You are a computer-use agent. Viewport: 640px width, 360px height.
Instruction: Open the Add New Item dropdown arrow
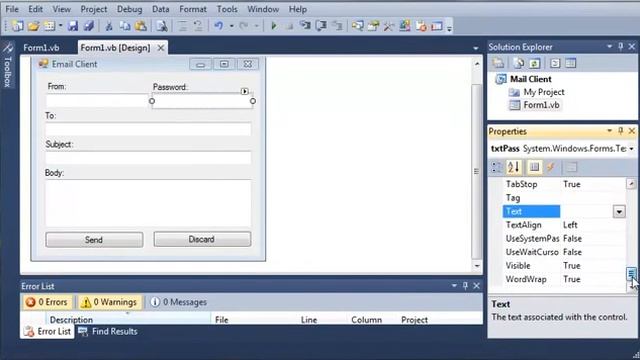(60, 26)
